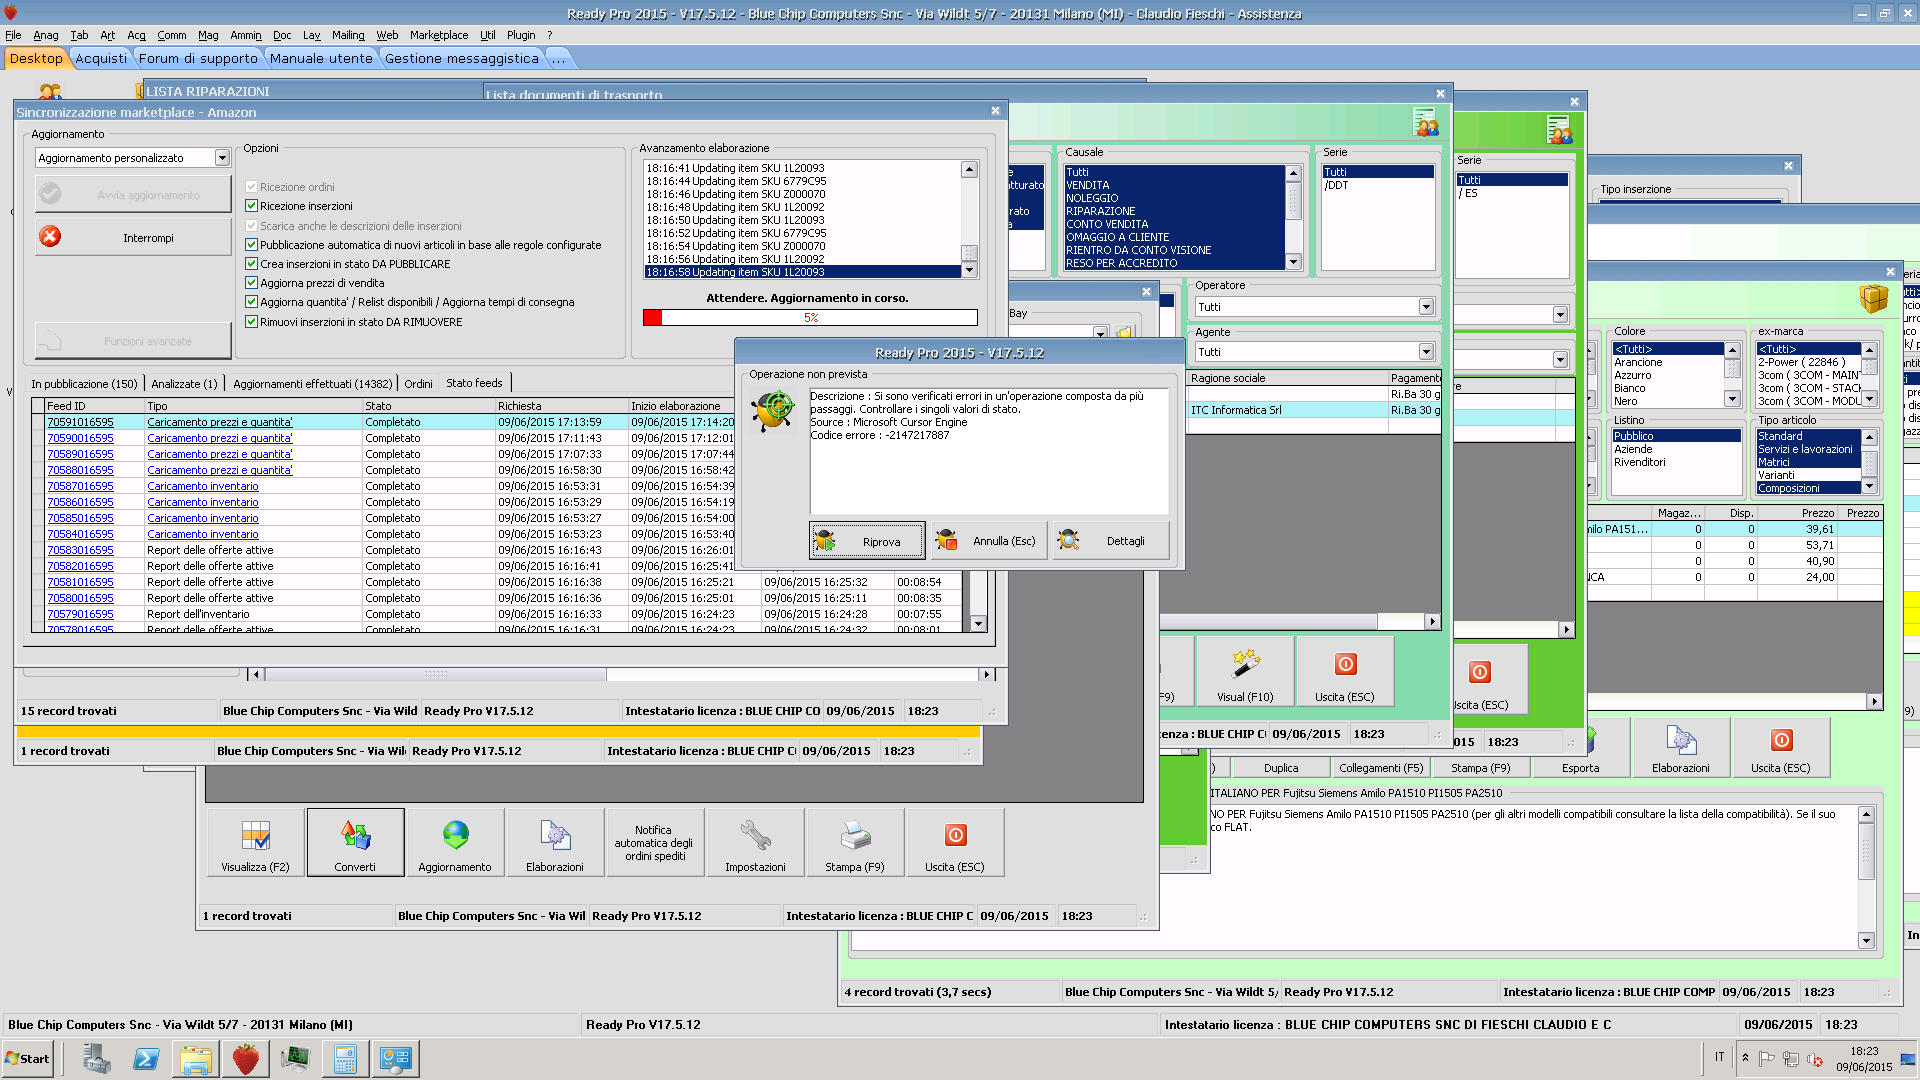This screenshot has height=1080, width=1920.
Task: Click the Riprova retry icon button
Action: tap(867, 541)
